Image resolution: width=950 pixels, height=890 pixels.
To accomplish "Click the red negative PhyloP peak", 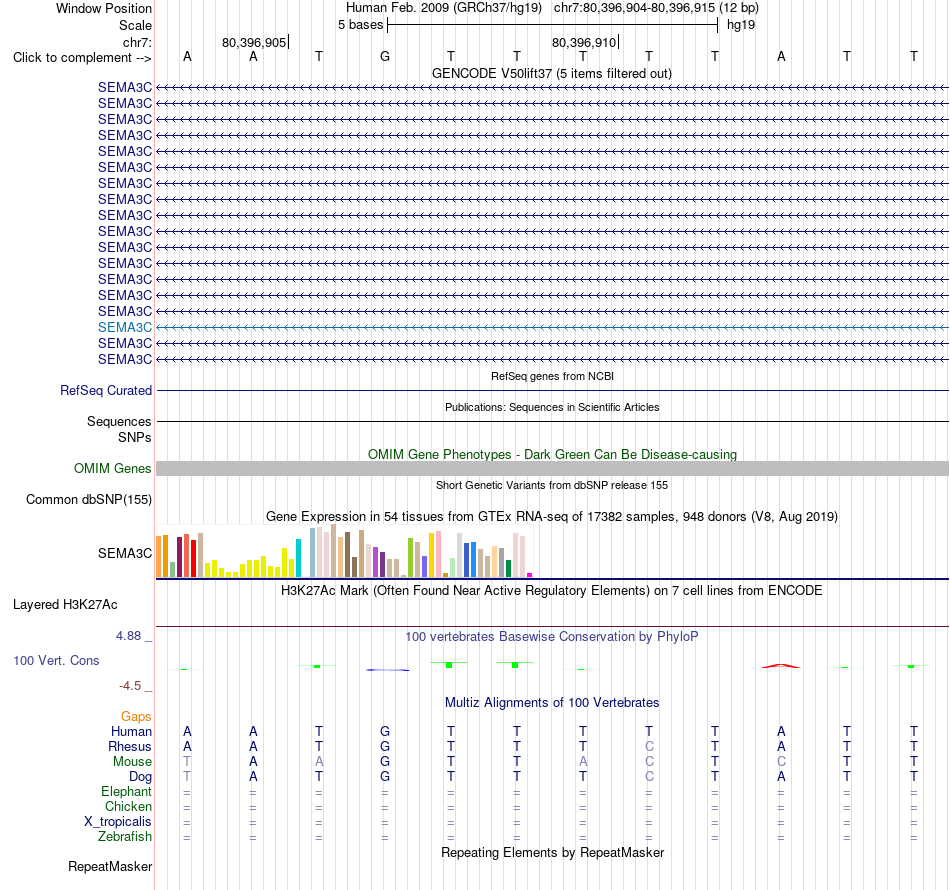I will (781, 666).
